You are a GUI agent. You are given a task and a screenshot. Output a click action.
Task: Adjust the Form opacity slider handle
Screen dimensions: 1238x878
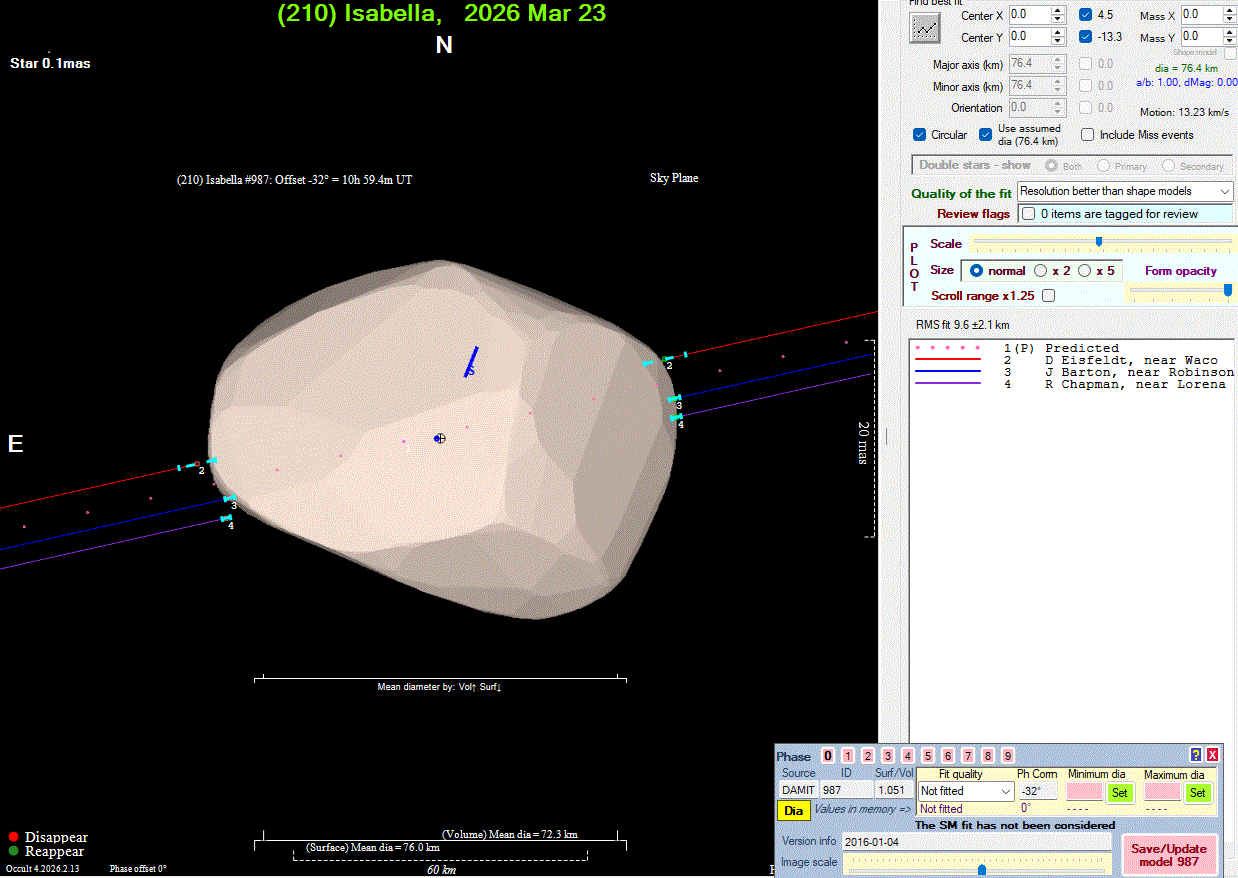(x=1228, y=290)
